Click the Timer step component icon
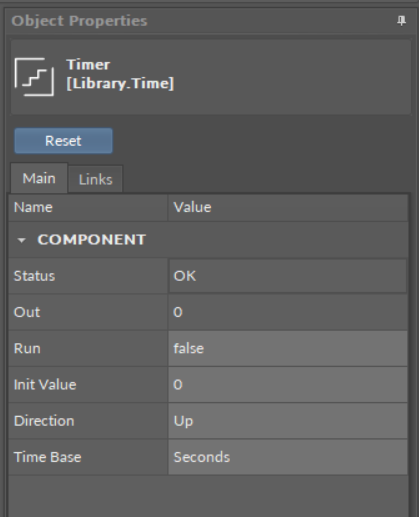The width and height of the screenshot is (419, 517). (34, 77)
